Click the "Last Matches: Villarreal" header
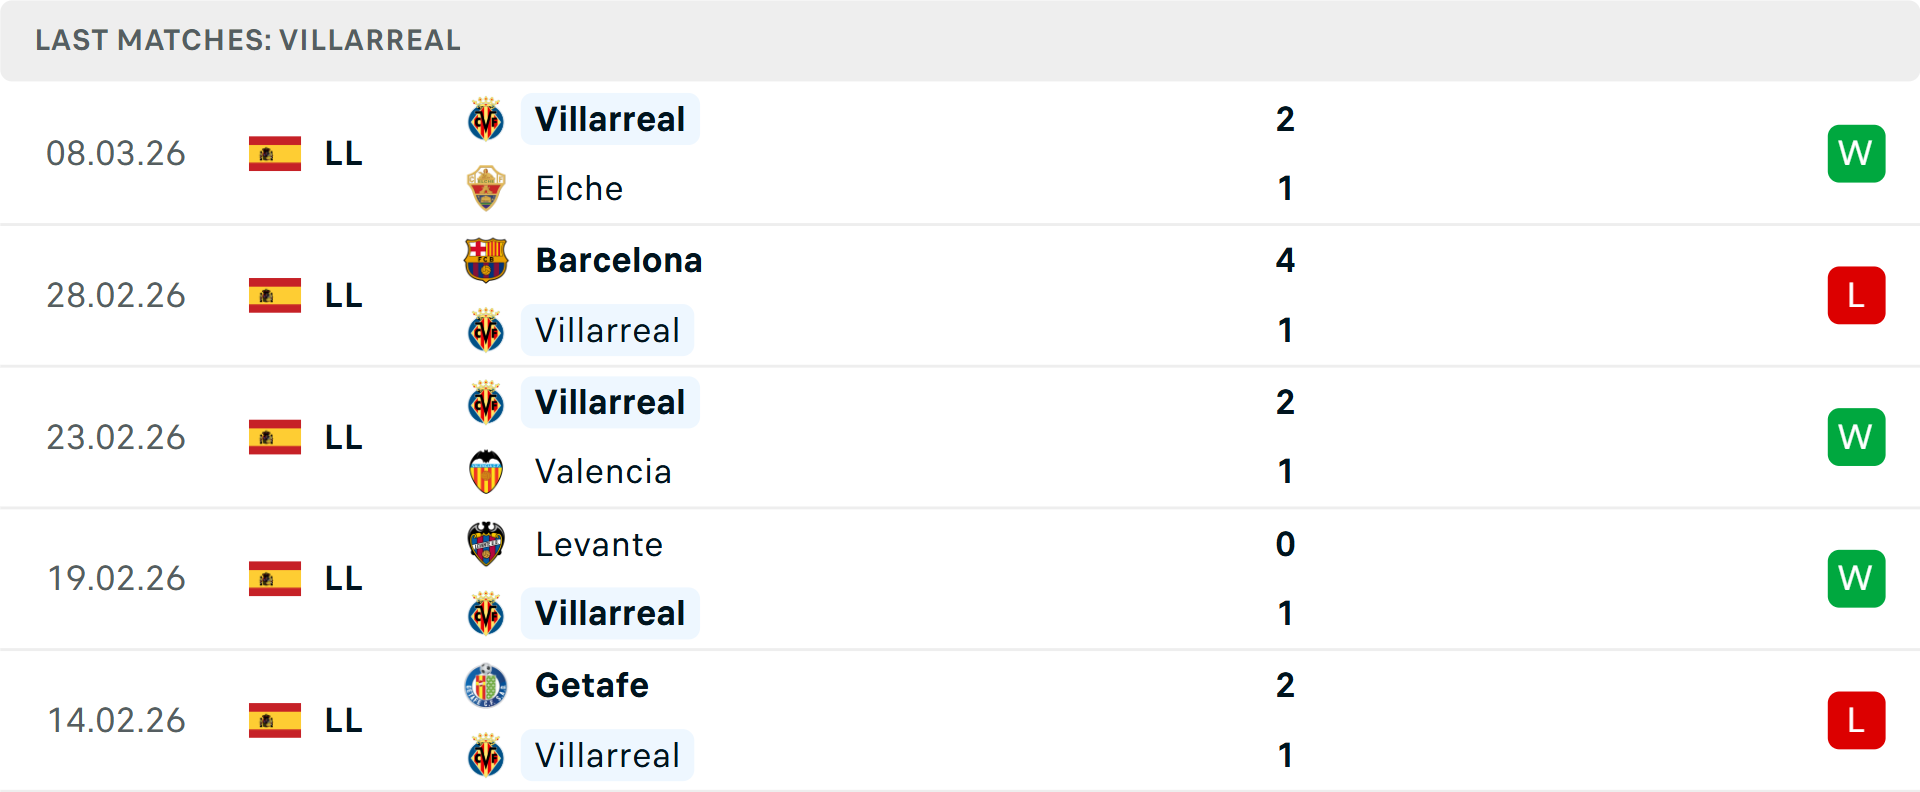The width and height of the screenshot is (1920, 792). point(248,40)
